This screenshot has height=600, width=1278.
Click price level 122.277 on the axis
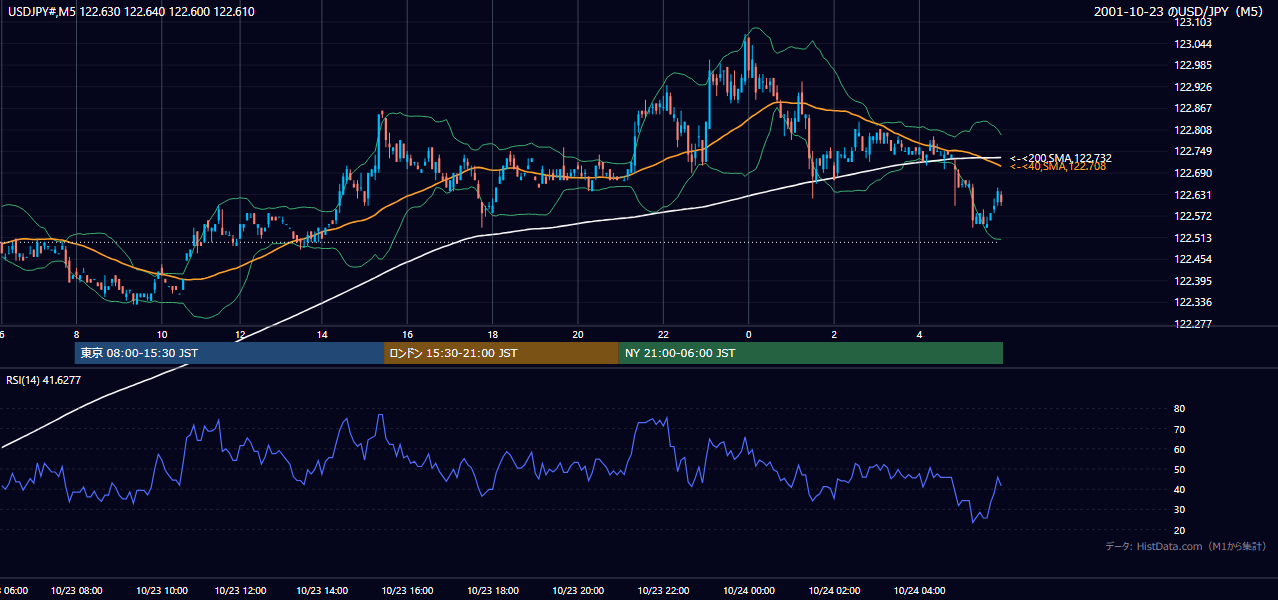pyautogui.click(x=1192, y=324)
